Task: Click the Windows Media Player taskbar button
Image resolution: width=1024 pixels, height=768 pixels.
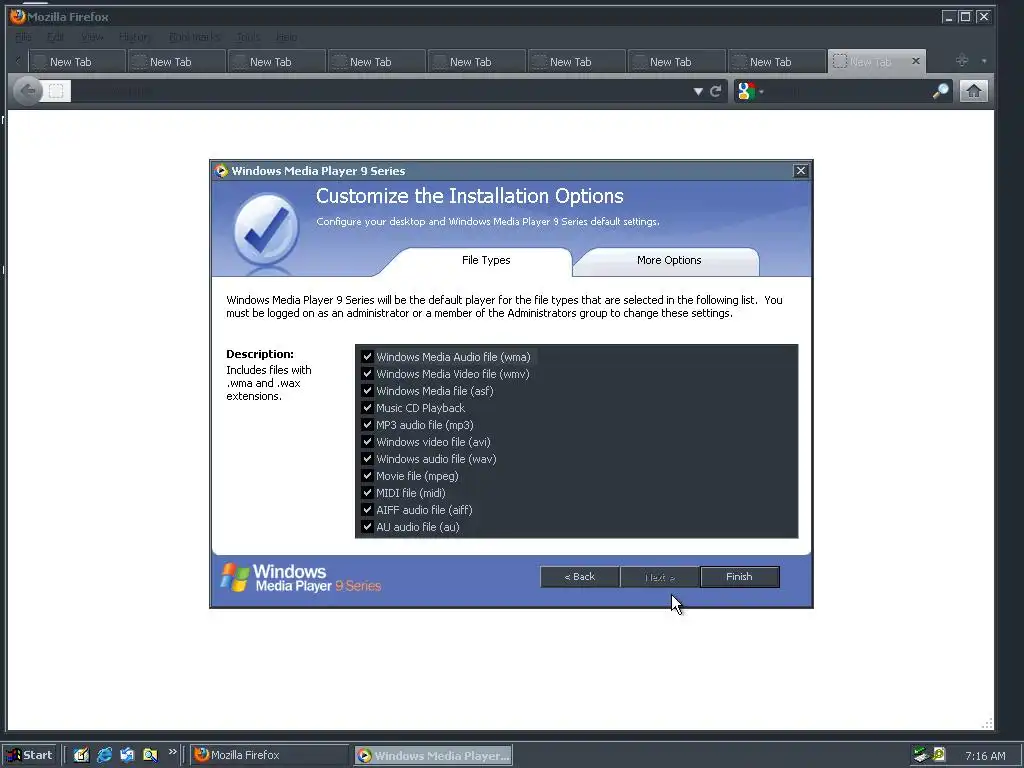Action: coord(434,755)
